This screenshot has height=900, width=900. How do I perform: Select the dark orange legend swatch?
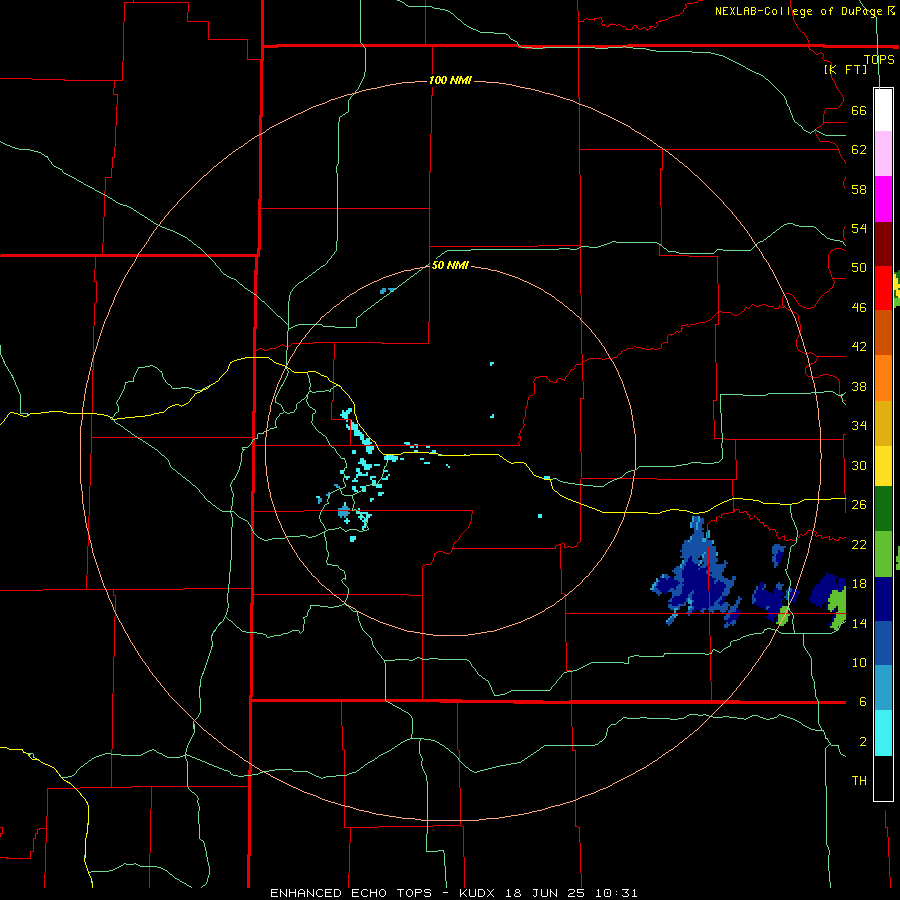[x=883, y=333]
